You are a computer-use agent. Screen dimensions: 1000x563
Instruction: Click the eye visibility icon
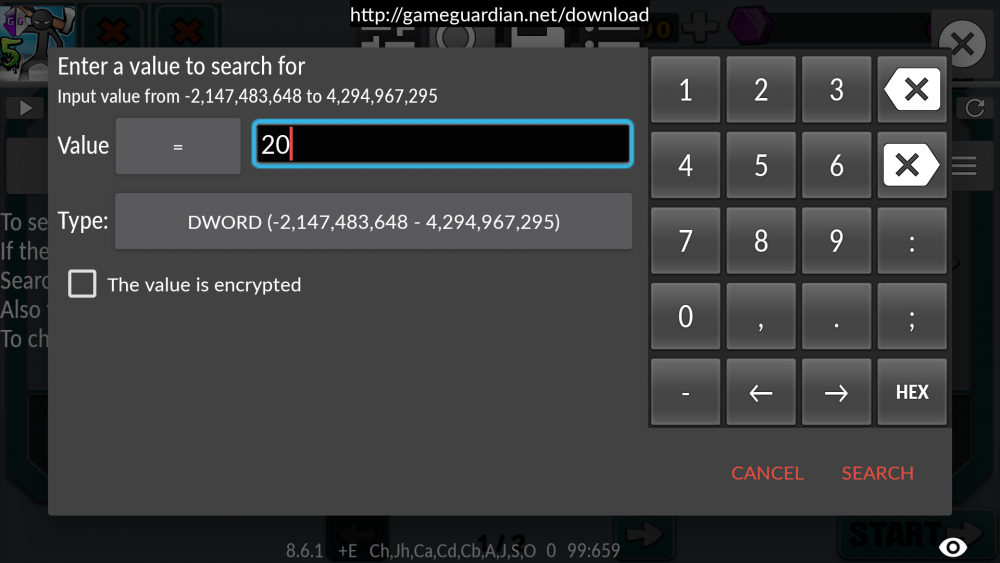[x=953, y=547]
